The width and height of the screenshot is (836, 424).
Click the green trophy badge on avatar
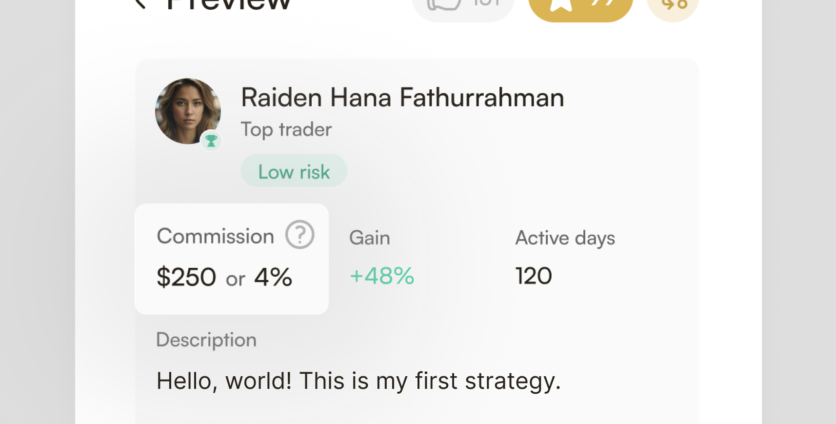tap(210, 141)
